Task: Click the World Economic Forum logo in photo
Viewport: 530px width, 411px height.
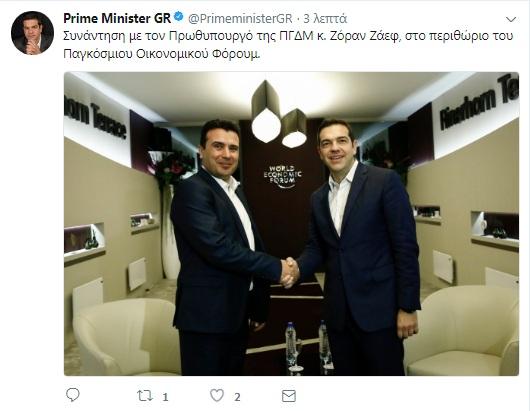Action: tap(283, 176)
